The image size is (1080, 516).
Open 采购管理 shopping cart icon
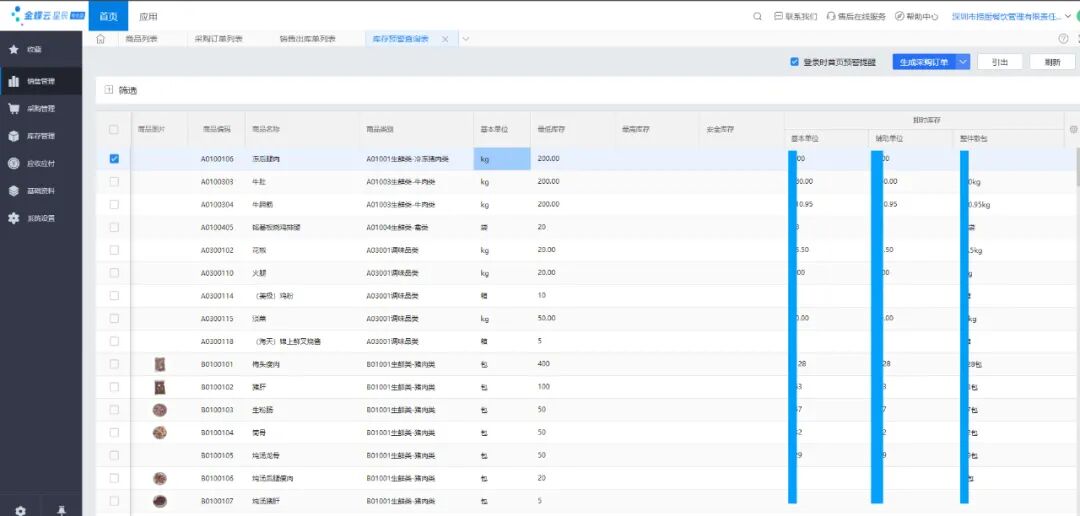[x=13, y=108]
